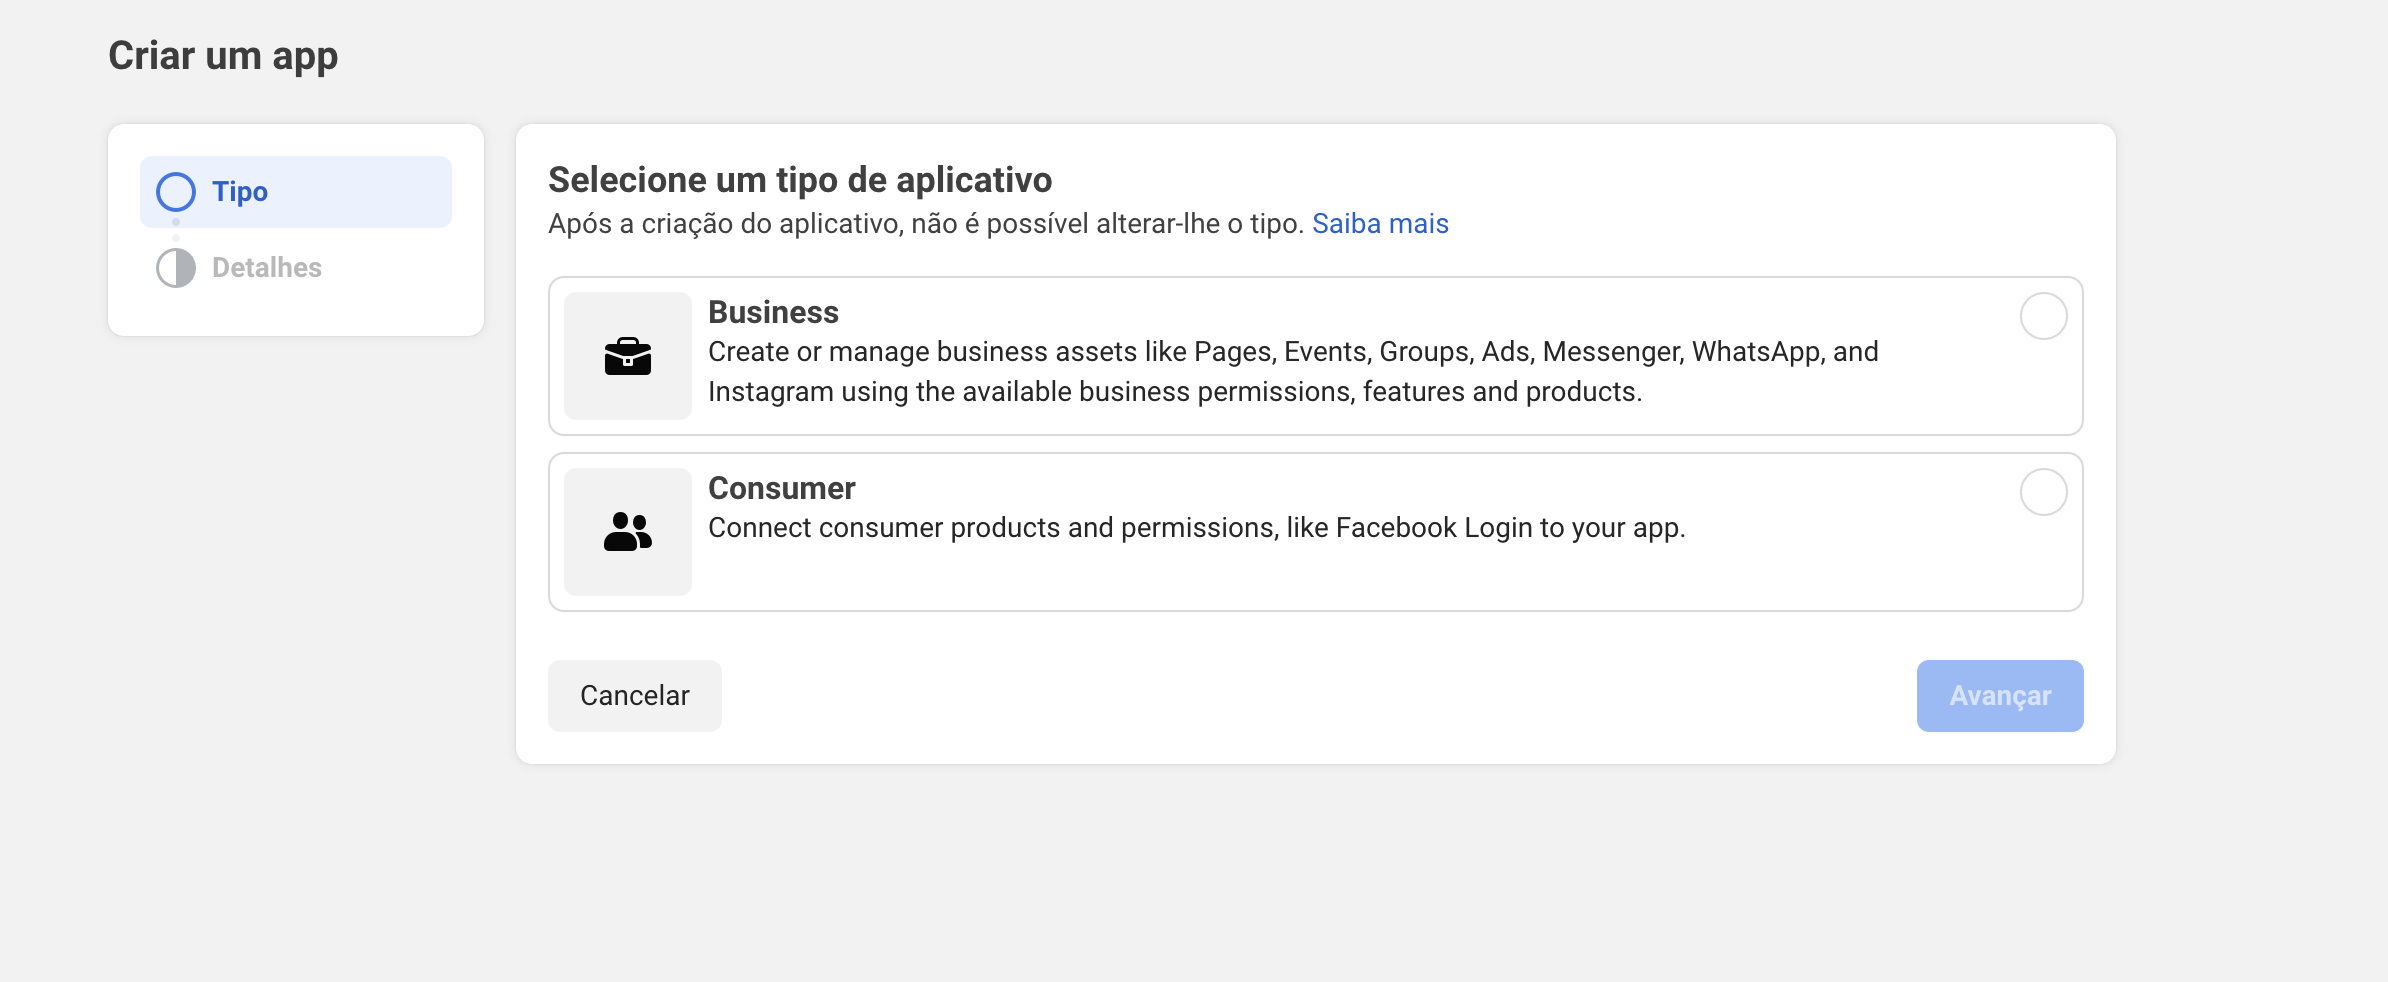The height and width of the screenshot is (982, 2388).
Task: Click the blue circle icon beside Tipo
Action: (x=176, y=192)
